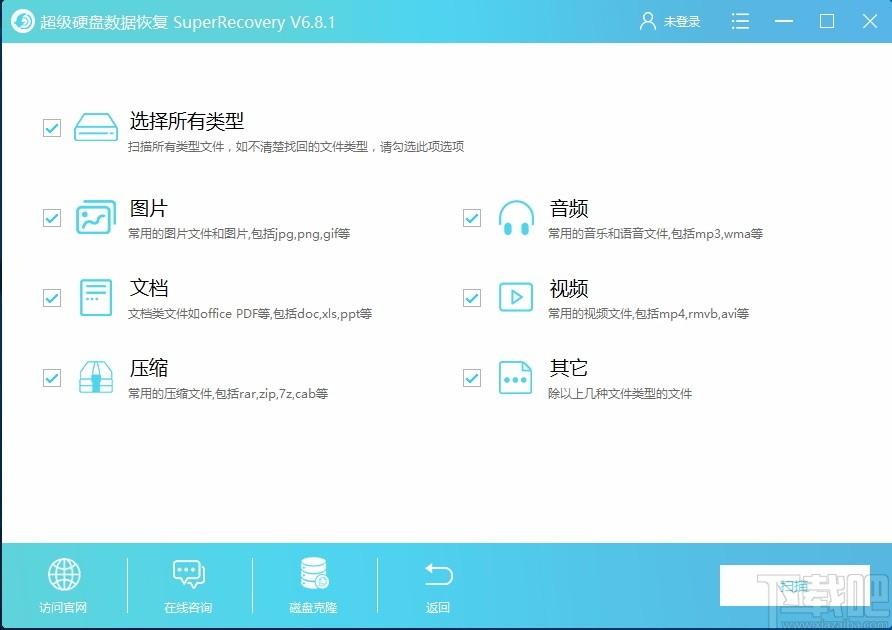Toggle the 选择所有类型 checkbox

click(x=52, y=127)
